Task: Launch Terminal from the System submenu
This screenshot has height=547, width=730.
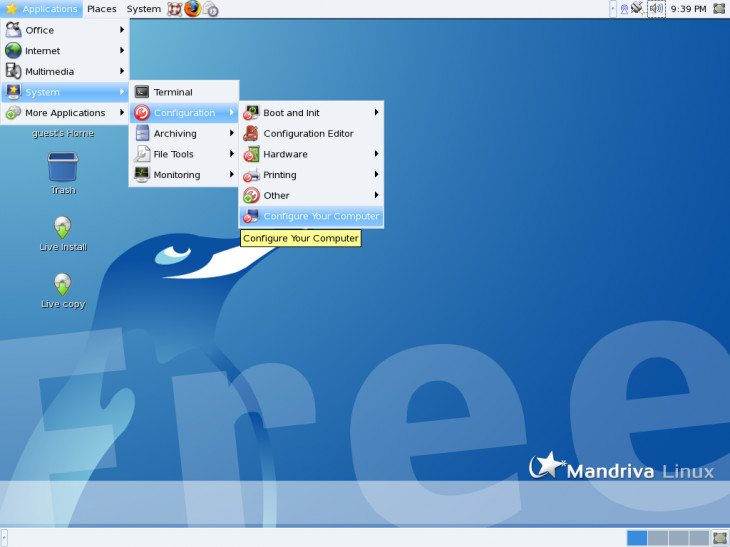Action: pyautogui.click(x=184, y=92)
